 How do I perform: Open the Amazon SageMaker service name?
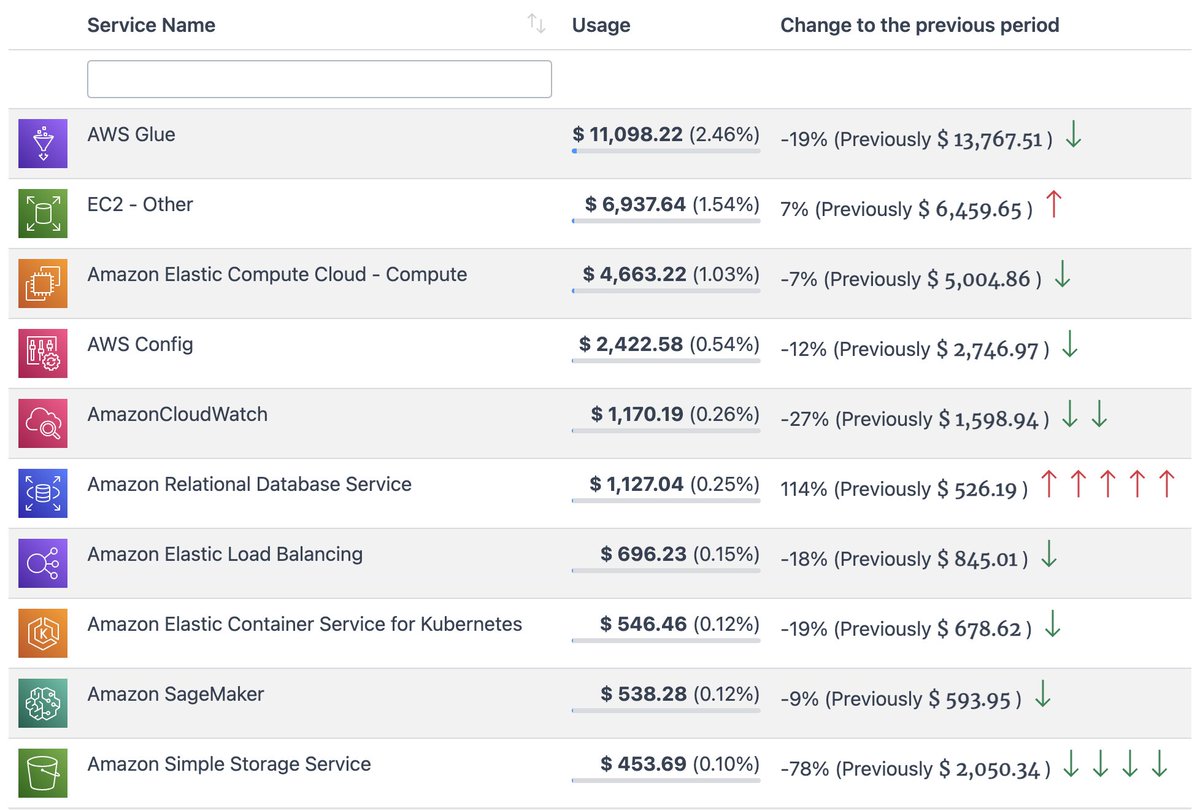(x=176, y=694)
